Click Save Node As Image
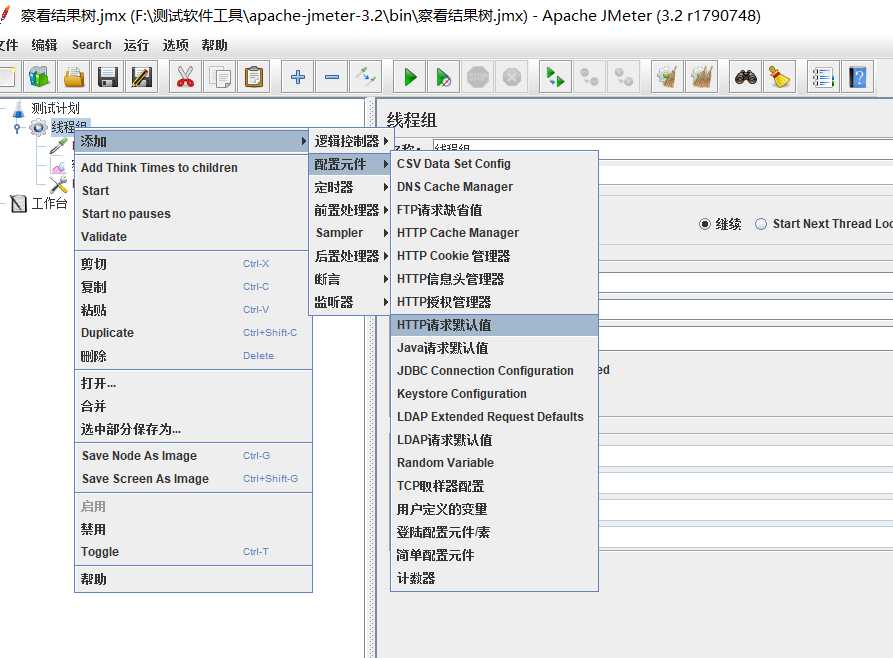This screenshot has width=893, height=658. [193, 456]
